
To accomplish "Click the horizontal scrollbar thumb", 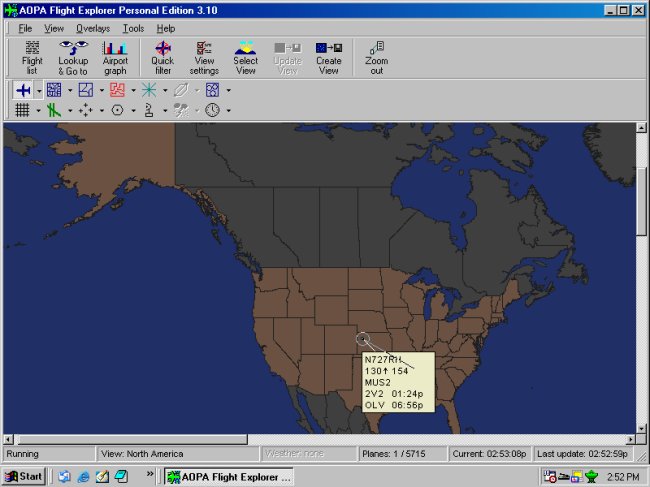I will [131, 439].
